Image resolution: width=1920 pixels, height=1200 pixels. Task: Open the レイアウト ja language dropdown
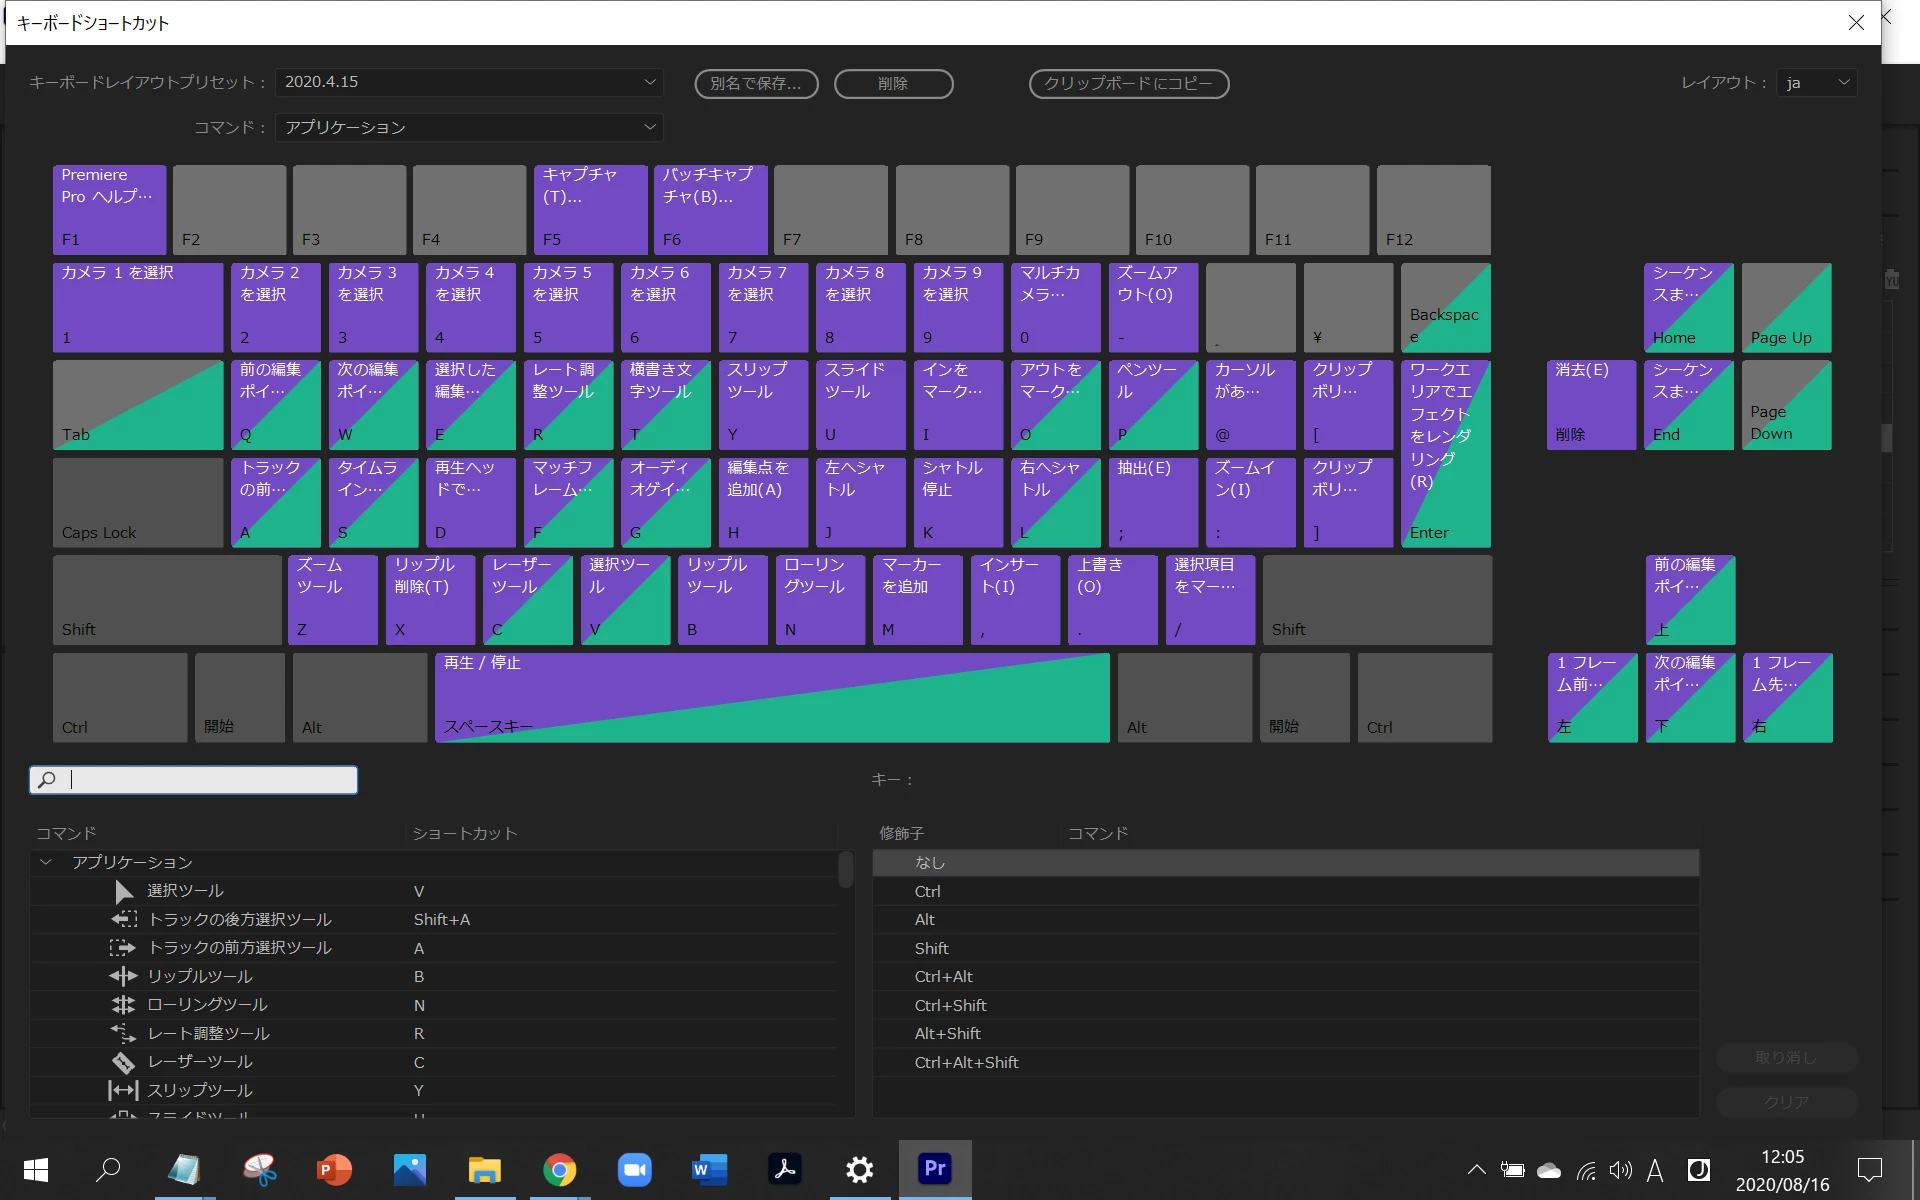click(1817, 83)
